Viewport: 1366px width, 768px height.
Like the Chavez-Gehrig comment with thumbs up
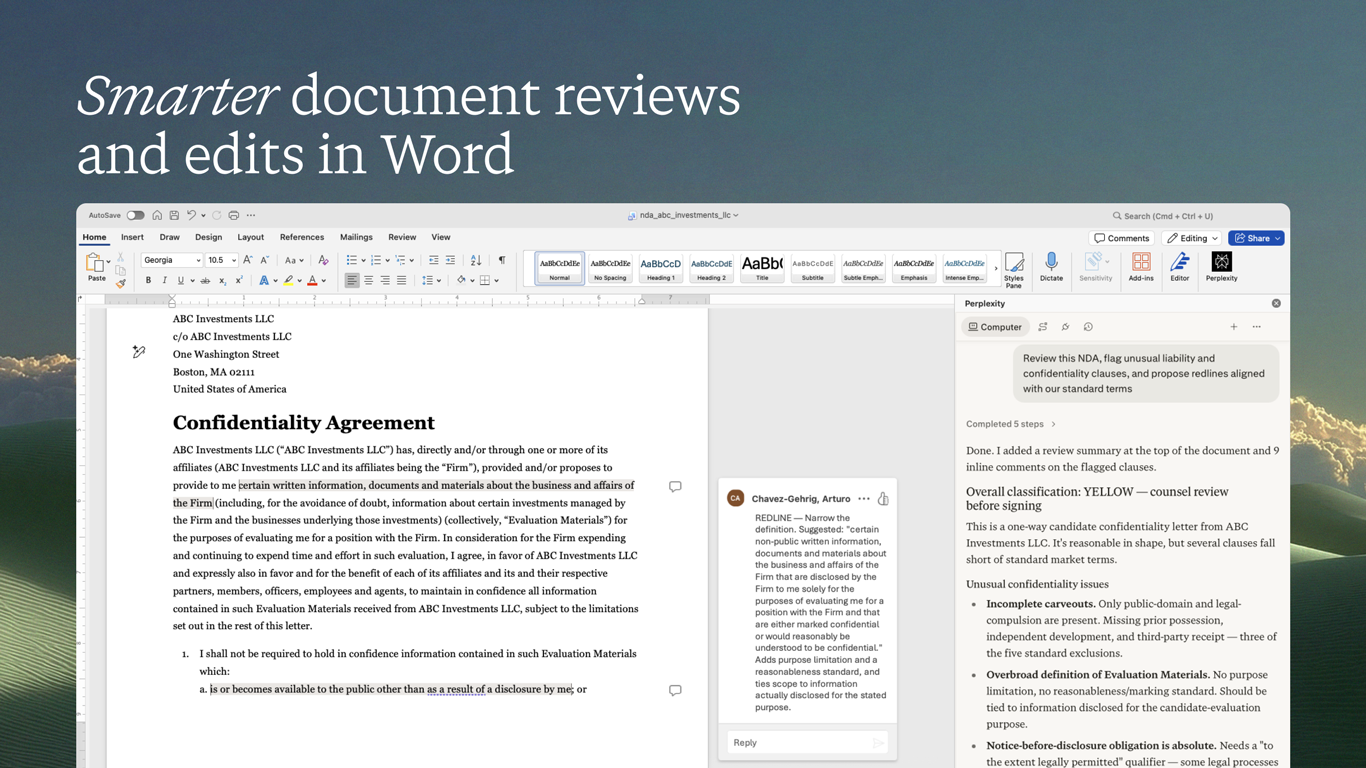[x=883, y=498]
